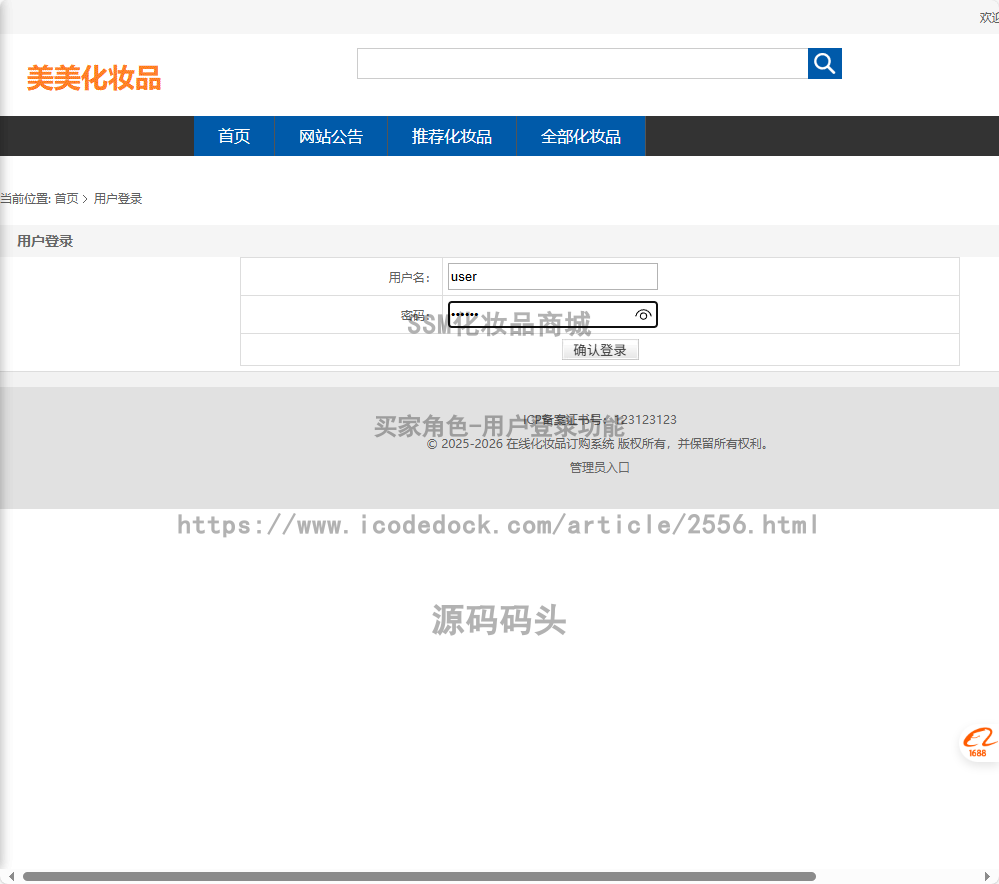Screen dimensions: 999x884
Task: Select the 全部化妆品 menu item
Action: click(x=581, y=136)
